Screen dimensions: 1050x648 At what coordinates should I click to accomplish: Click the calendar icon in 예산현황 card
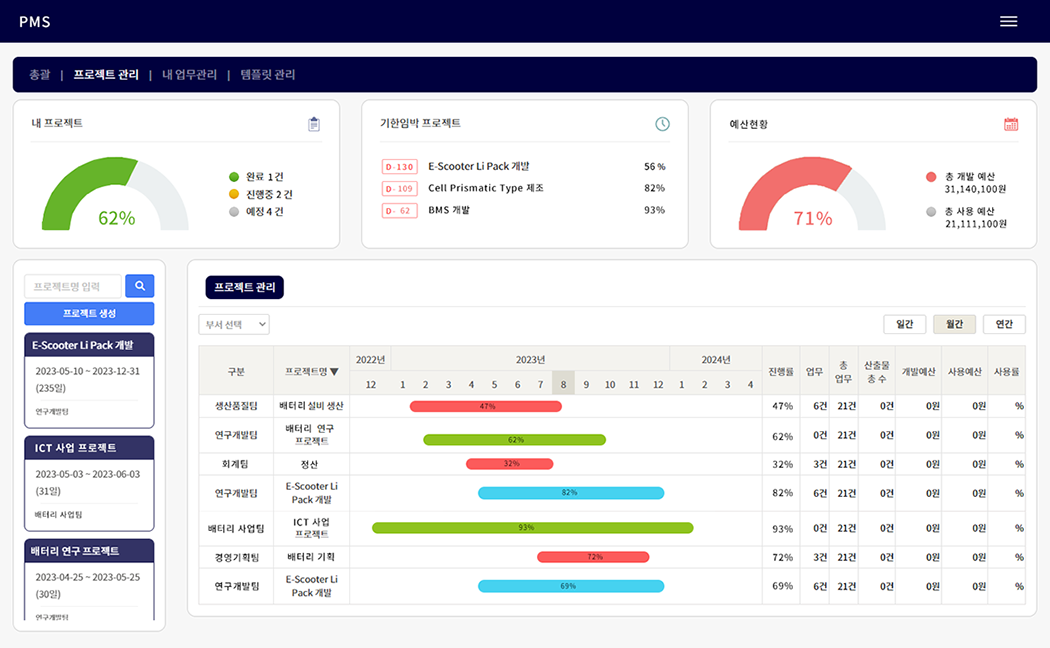point(1011,124)
